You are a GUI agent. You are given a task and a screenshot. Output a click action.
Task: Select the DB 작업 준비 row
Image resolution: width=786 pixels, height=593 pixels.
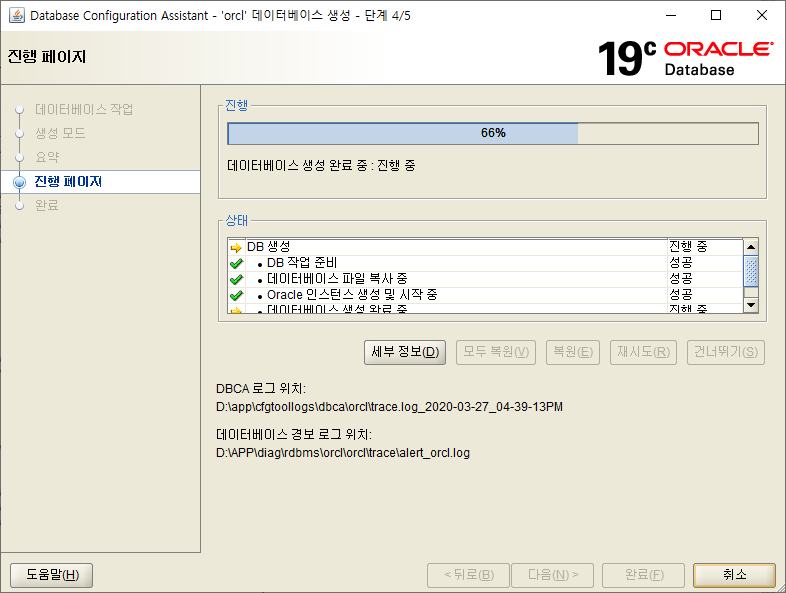coord(485,263)
